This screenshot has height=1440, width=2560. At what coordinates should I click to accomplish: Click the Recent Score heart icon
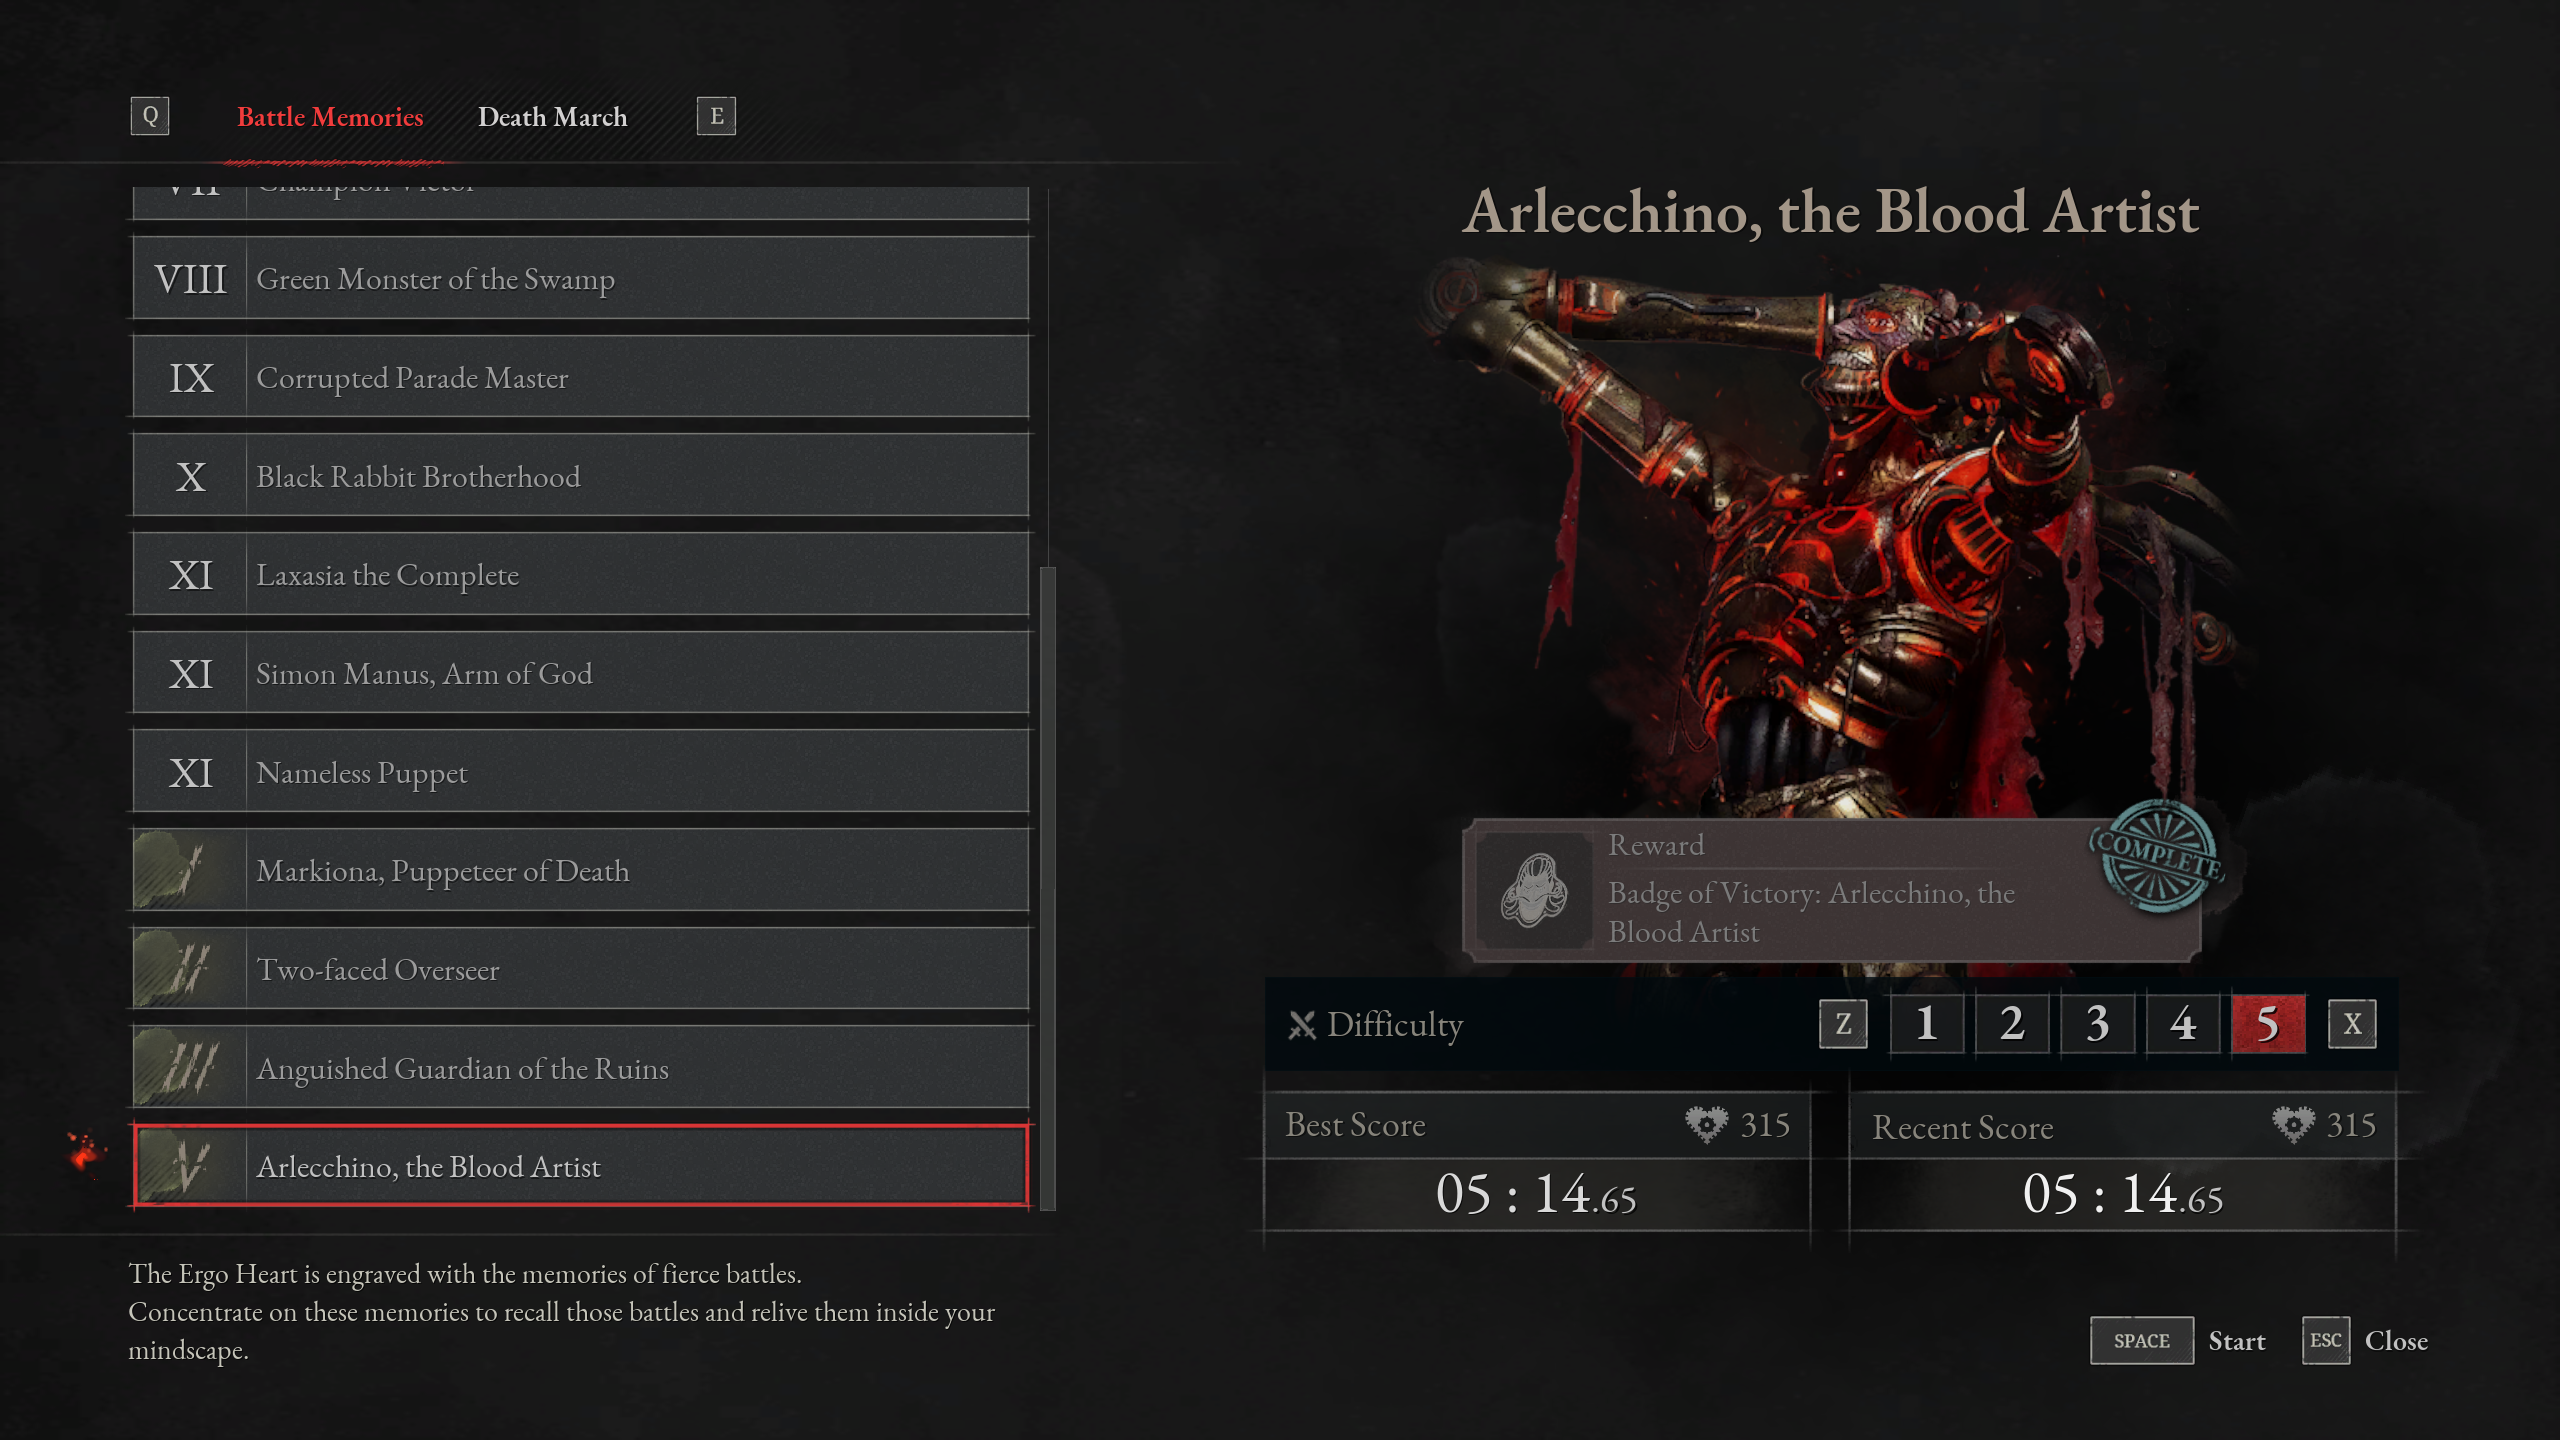(2293, 1124)
